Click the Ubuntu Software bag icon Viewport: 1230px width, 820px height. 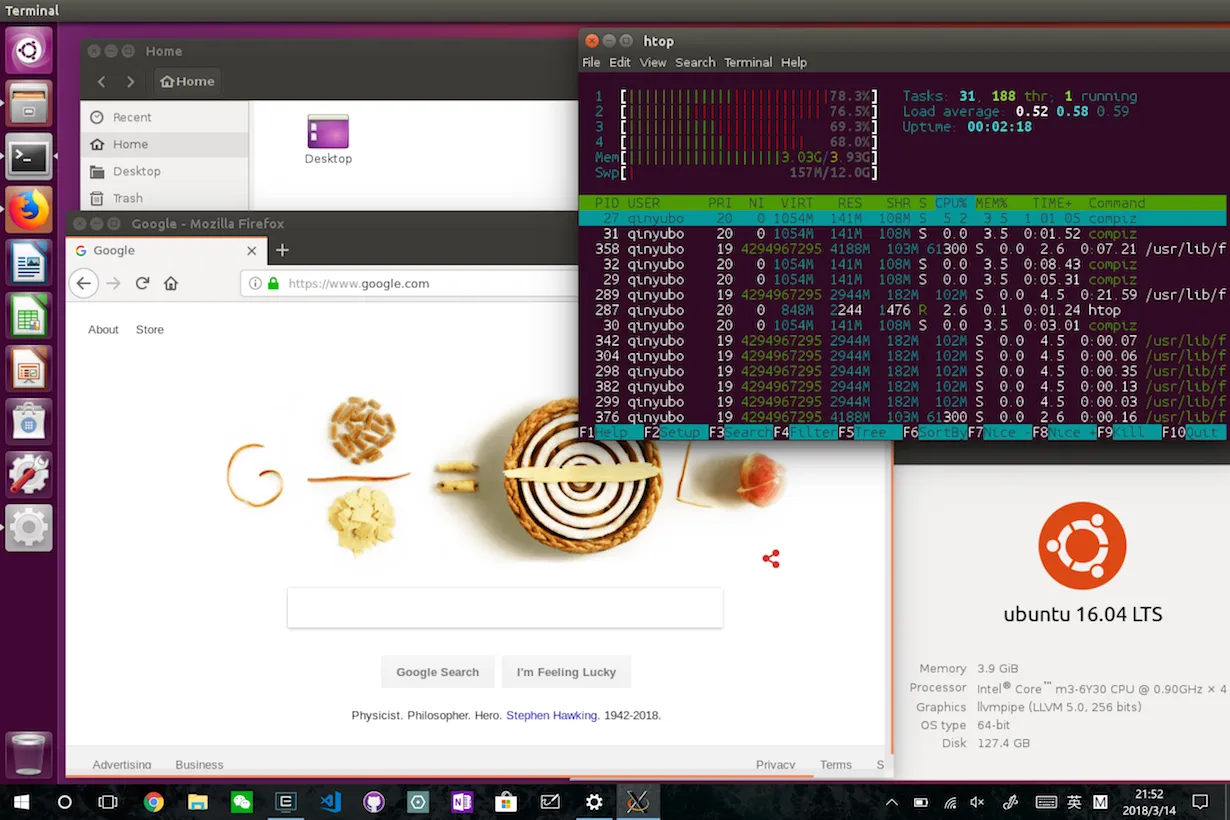pyautogui.click(x=29, y=421)
